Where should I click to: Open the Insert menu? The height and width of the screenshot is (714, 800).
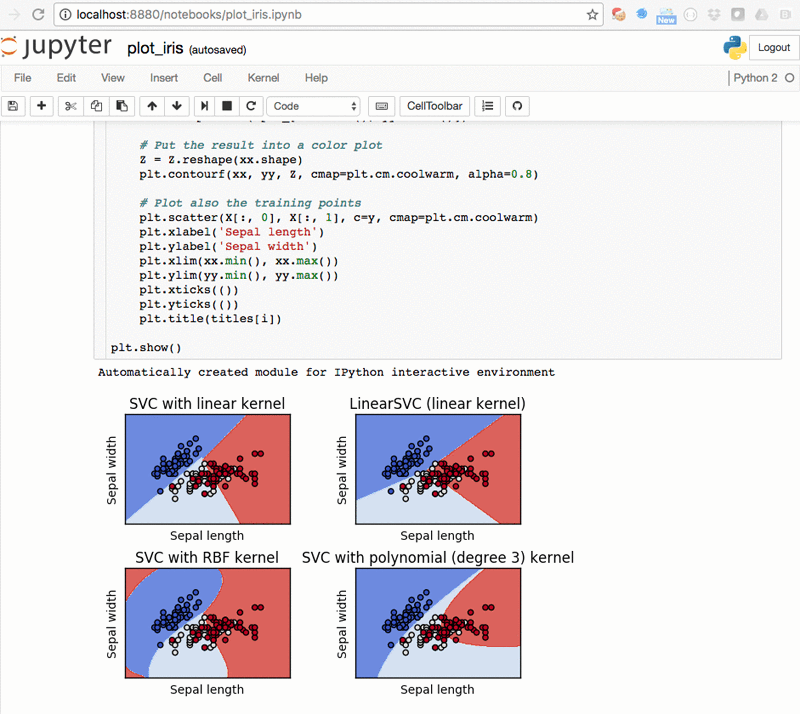(x=164, y=78)
